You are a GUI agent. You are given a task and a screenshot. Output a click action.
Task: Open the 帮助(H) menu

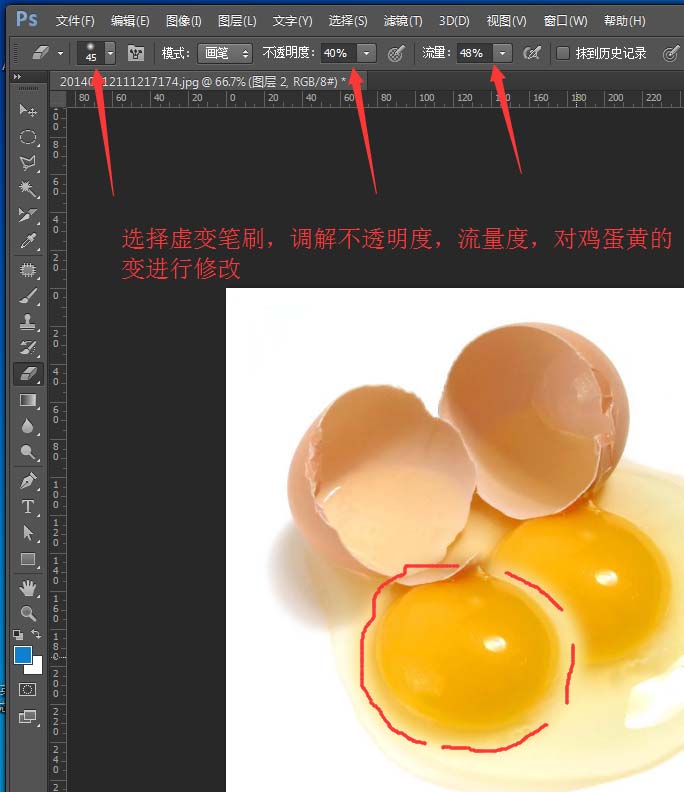point(624,21)
